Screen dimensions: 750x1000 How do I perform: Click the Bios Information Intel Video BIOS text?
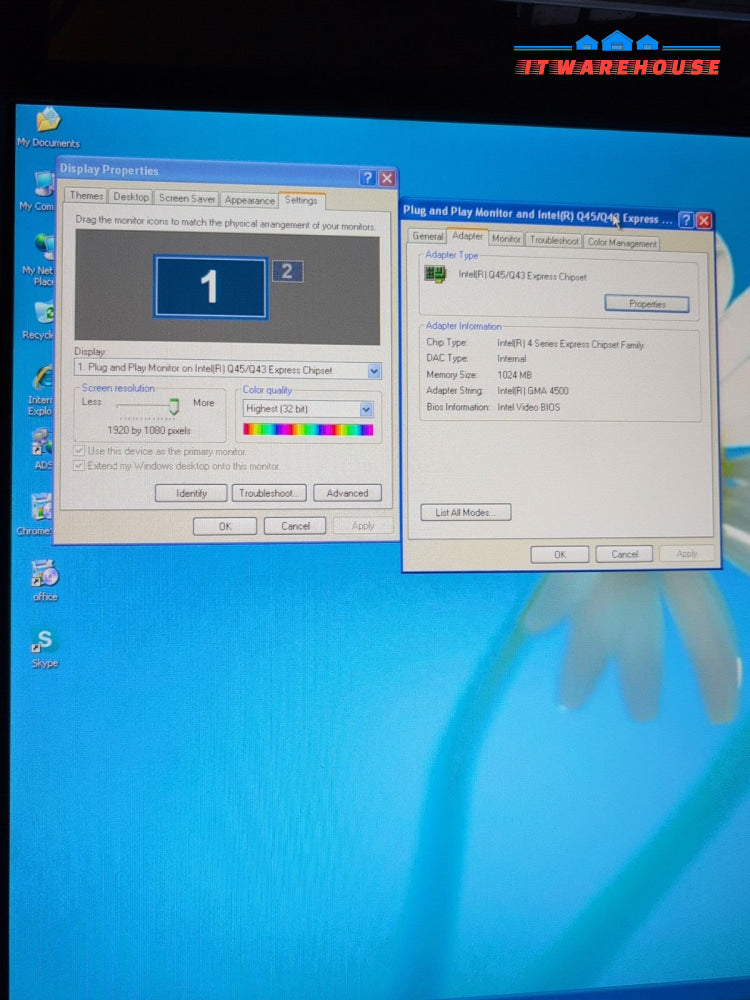click(x=529, y=407)
